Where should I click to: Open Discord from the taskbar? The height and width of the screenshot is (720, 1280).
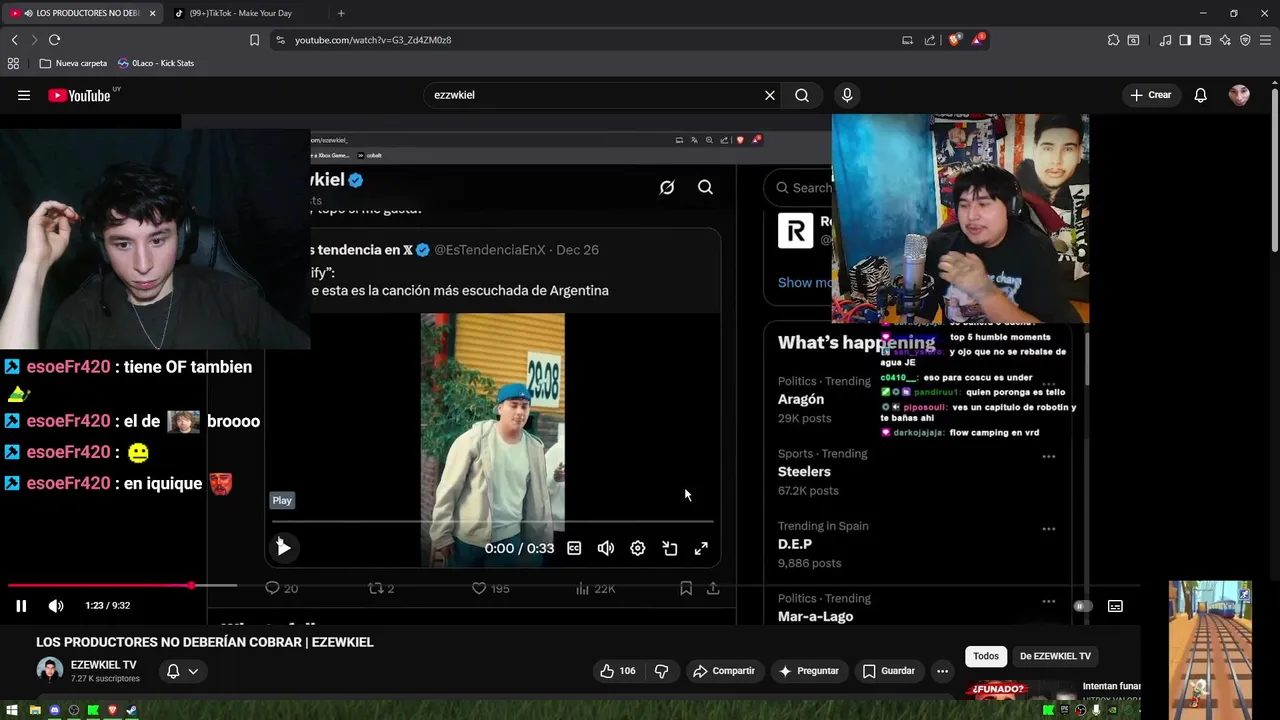(x=54, y=710)
